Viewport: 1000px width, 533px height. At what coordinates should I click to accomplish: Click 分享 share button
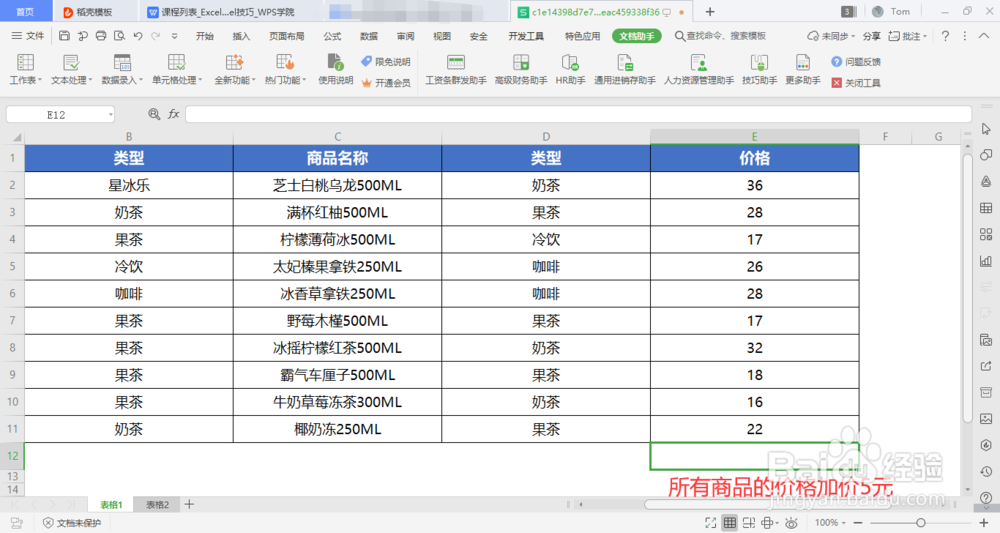tap(871, 36)
